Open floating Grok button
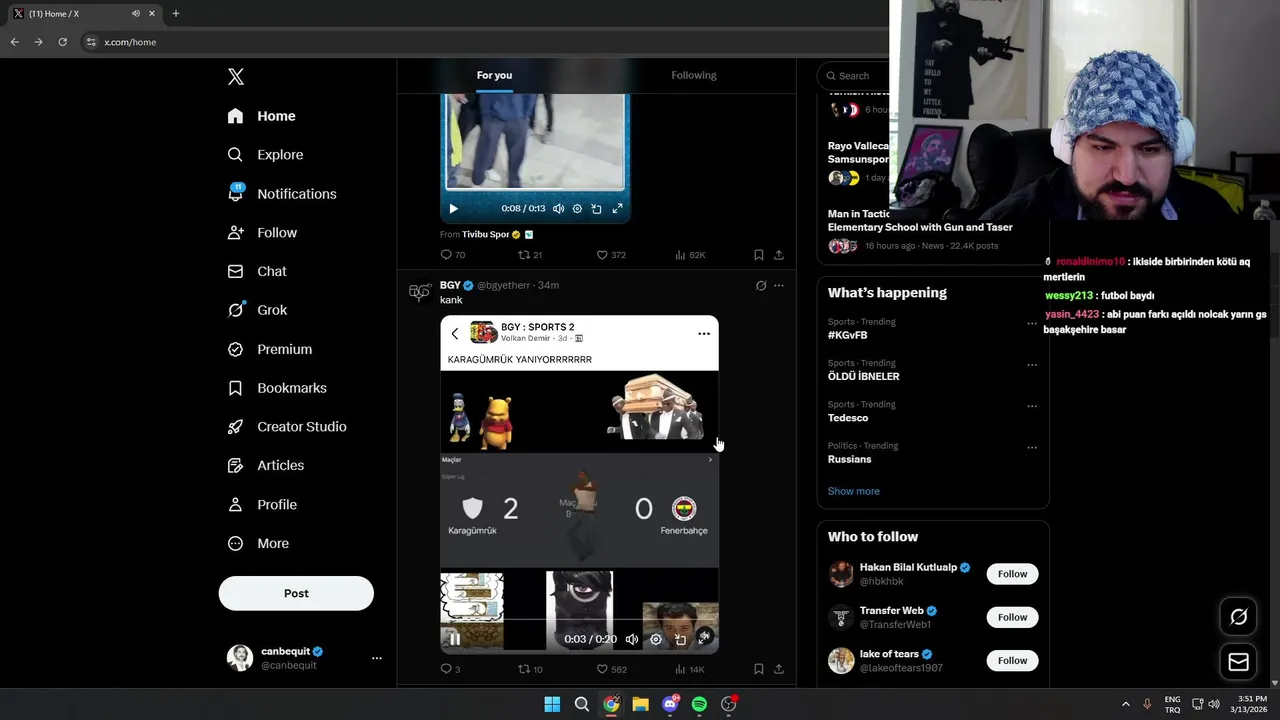Viewport: 1280px width, 720px height. (1238, 617)
